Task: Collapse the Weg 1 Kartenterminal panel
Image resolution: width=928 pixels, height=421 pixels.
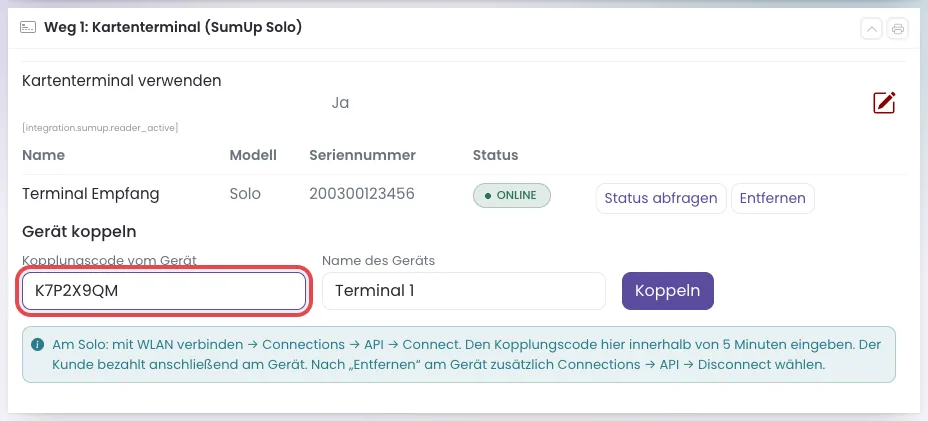Action: coord(871,28)
